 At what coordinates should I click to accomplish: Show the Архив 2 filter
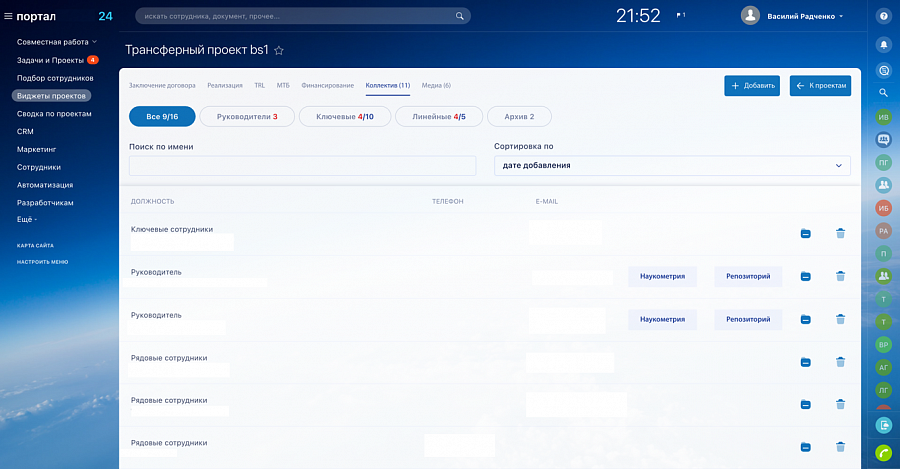click(x=519, y=117)
